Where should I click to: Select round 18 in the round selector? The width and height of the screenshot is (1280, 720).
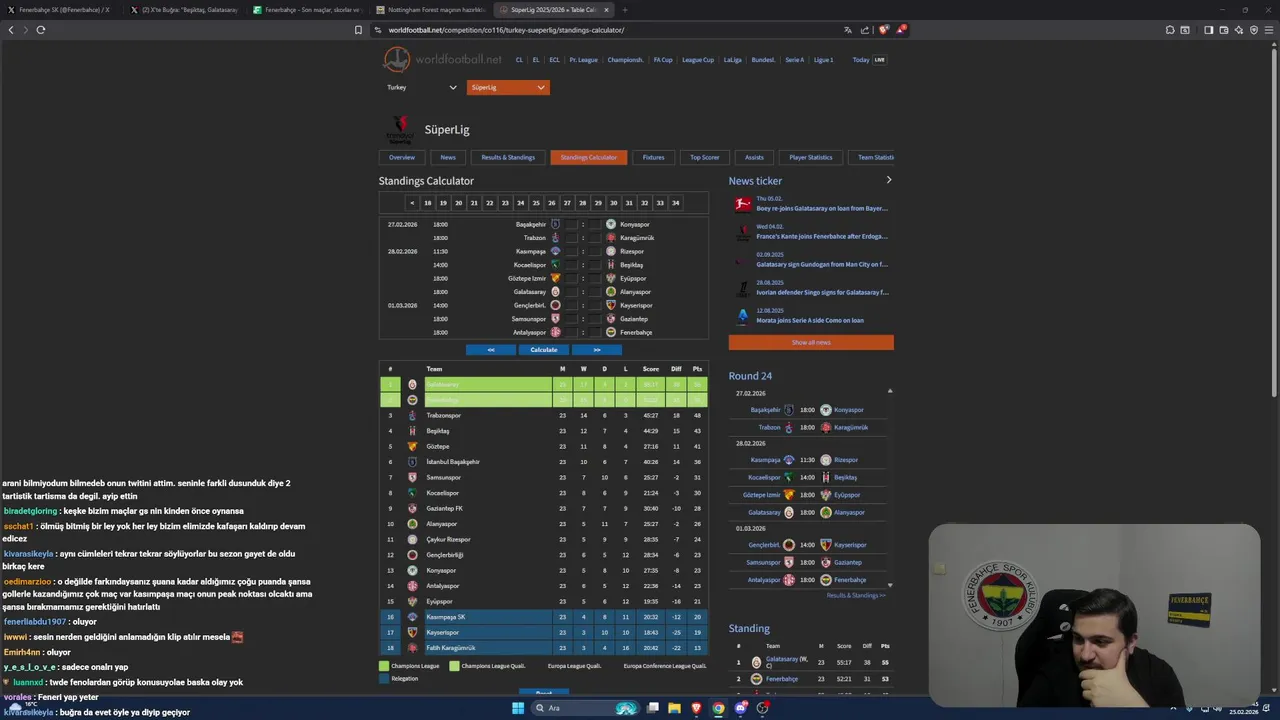(x=428, y=203)
